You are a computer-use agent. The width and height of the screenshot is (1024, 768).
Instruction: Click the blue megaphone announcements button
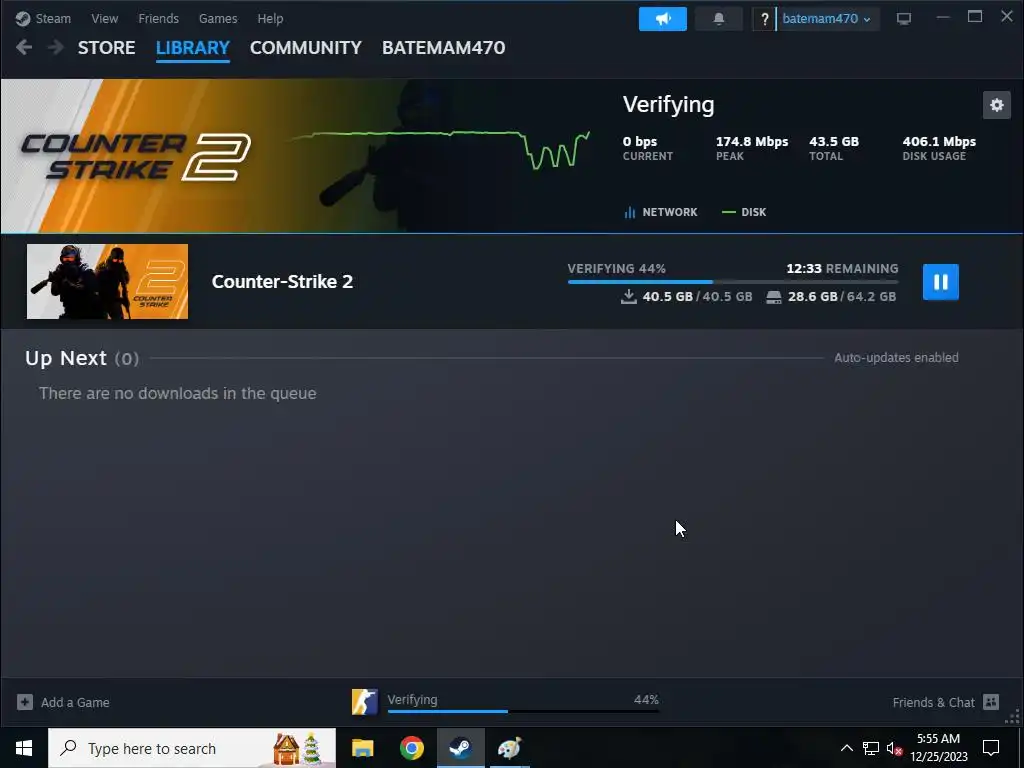[x=662, y=19]
